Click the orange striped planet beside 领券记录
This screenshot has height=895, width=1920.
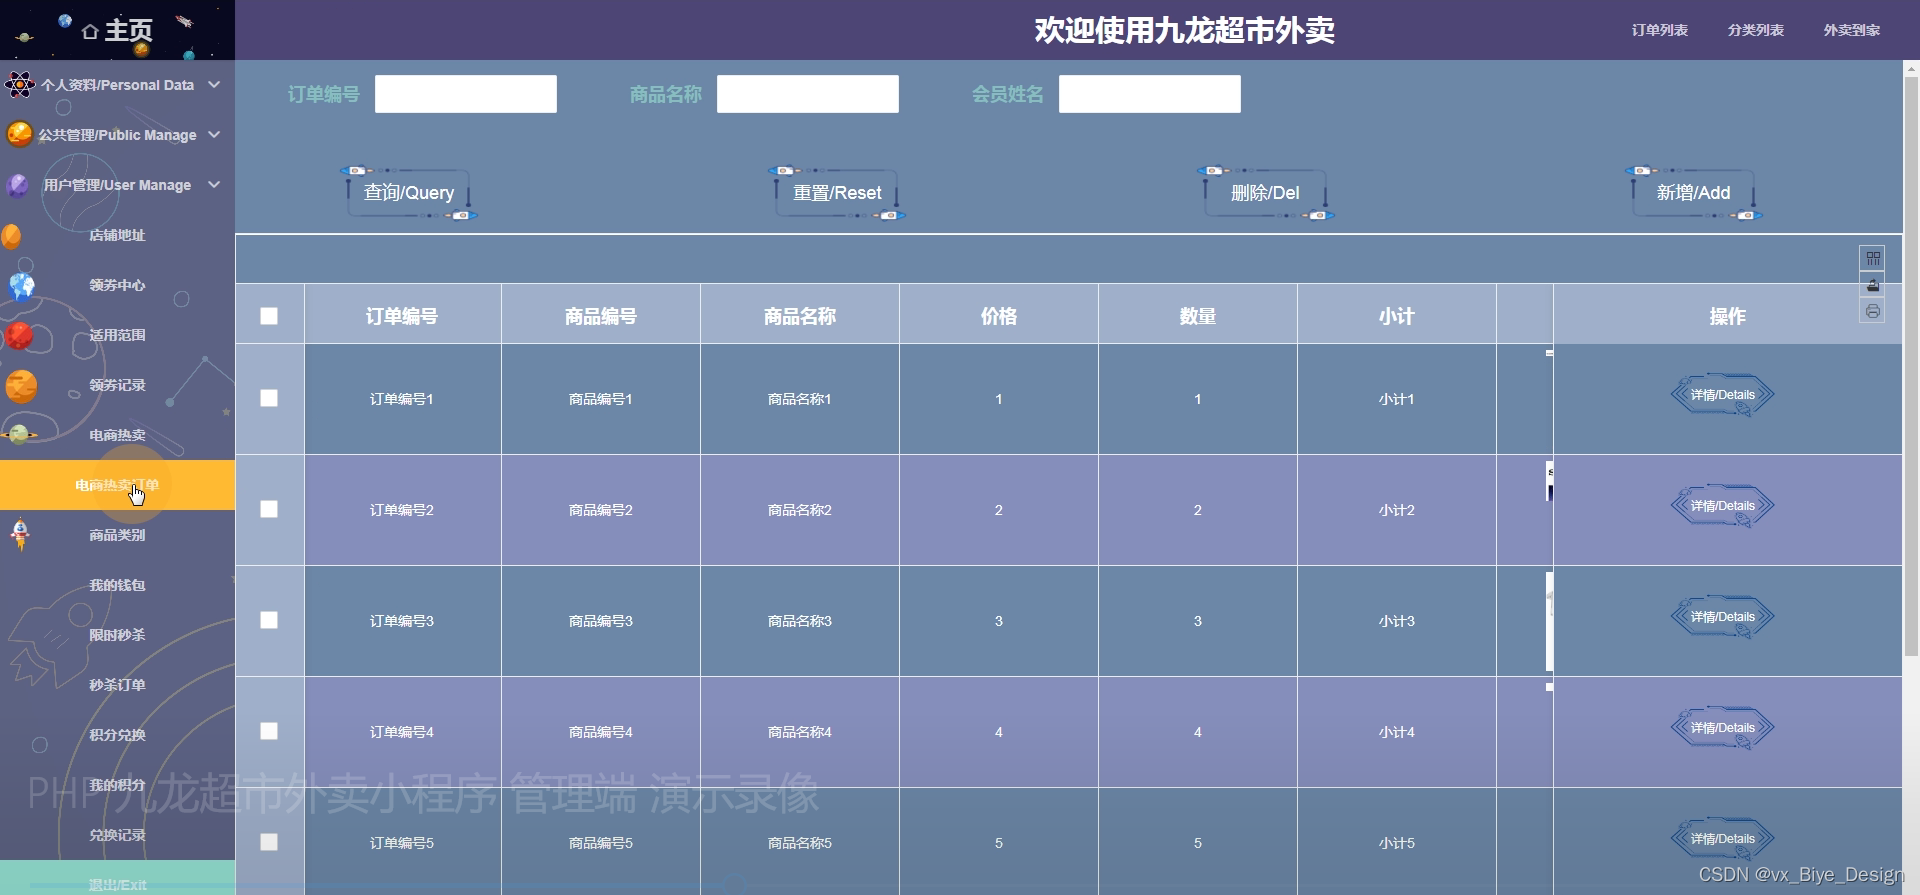pos(21,386)
